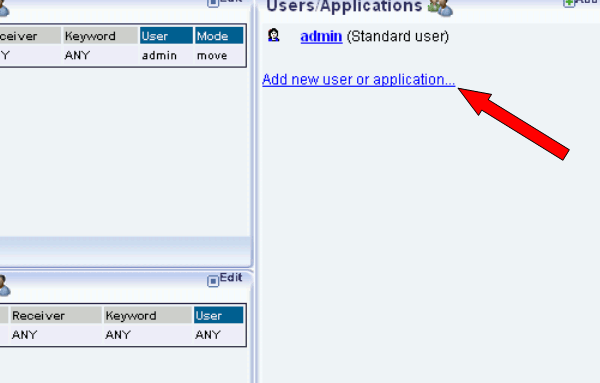
Task: Click the admin user avatar icon
Action: (273, 35)
